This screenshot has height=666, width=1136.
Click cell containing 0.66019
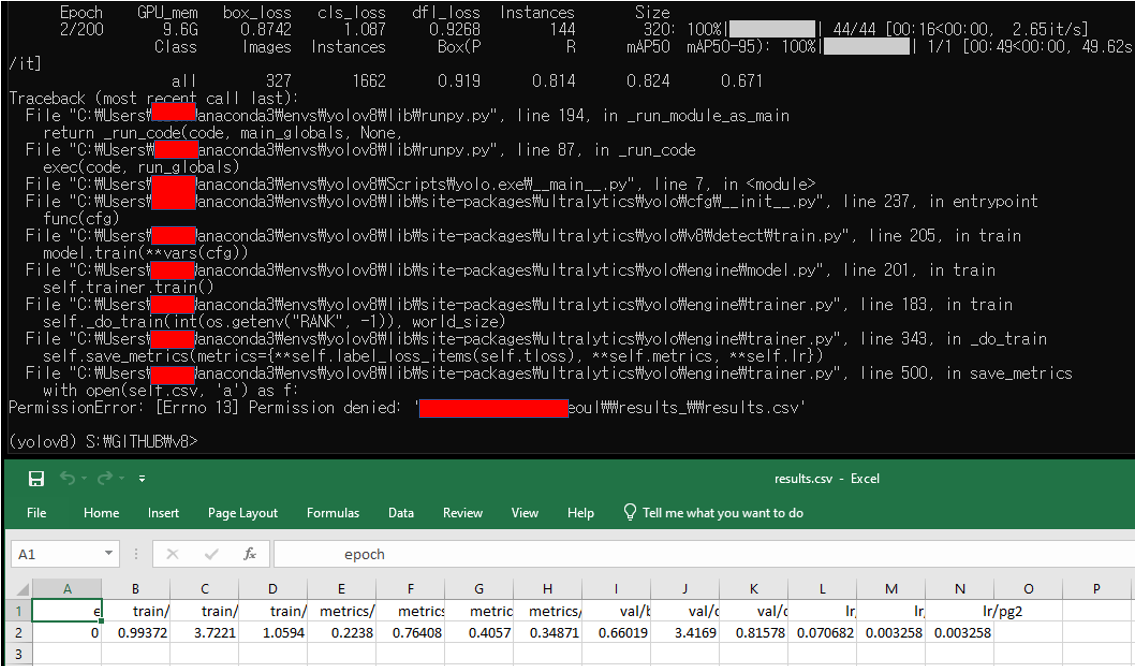point(616,633)
